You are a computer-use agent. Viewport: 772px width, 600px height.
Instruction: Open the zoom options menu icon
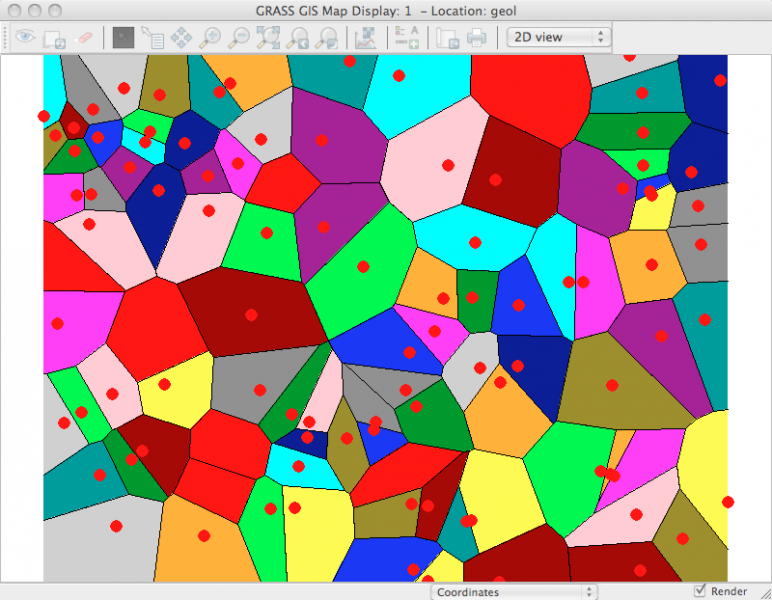click(326, 38)
